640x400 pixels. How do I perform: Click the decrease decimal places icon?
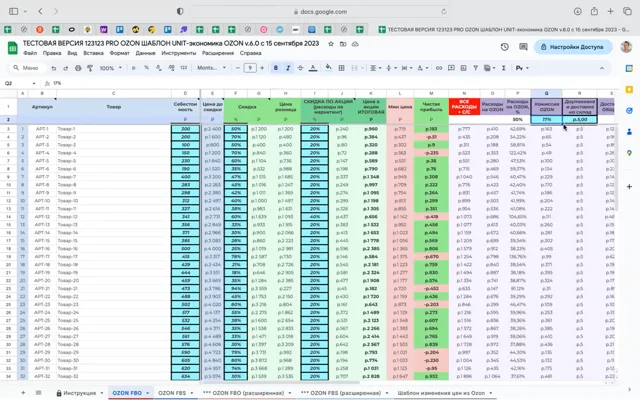pos(159,68)
